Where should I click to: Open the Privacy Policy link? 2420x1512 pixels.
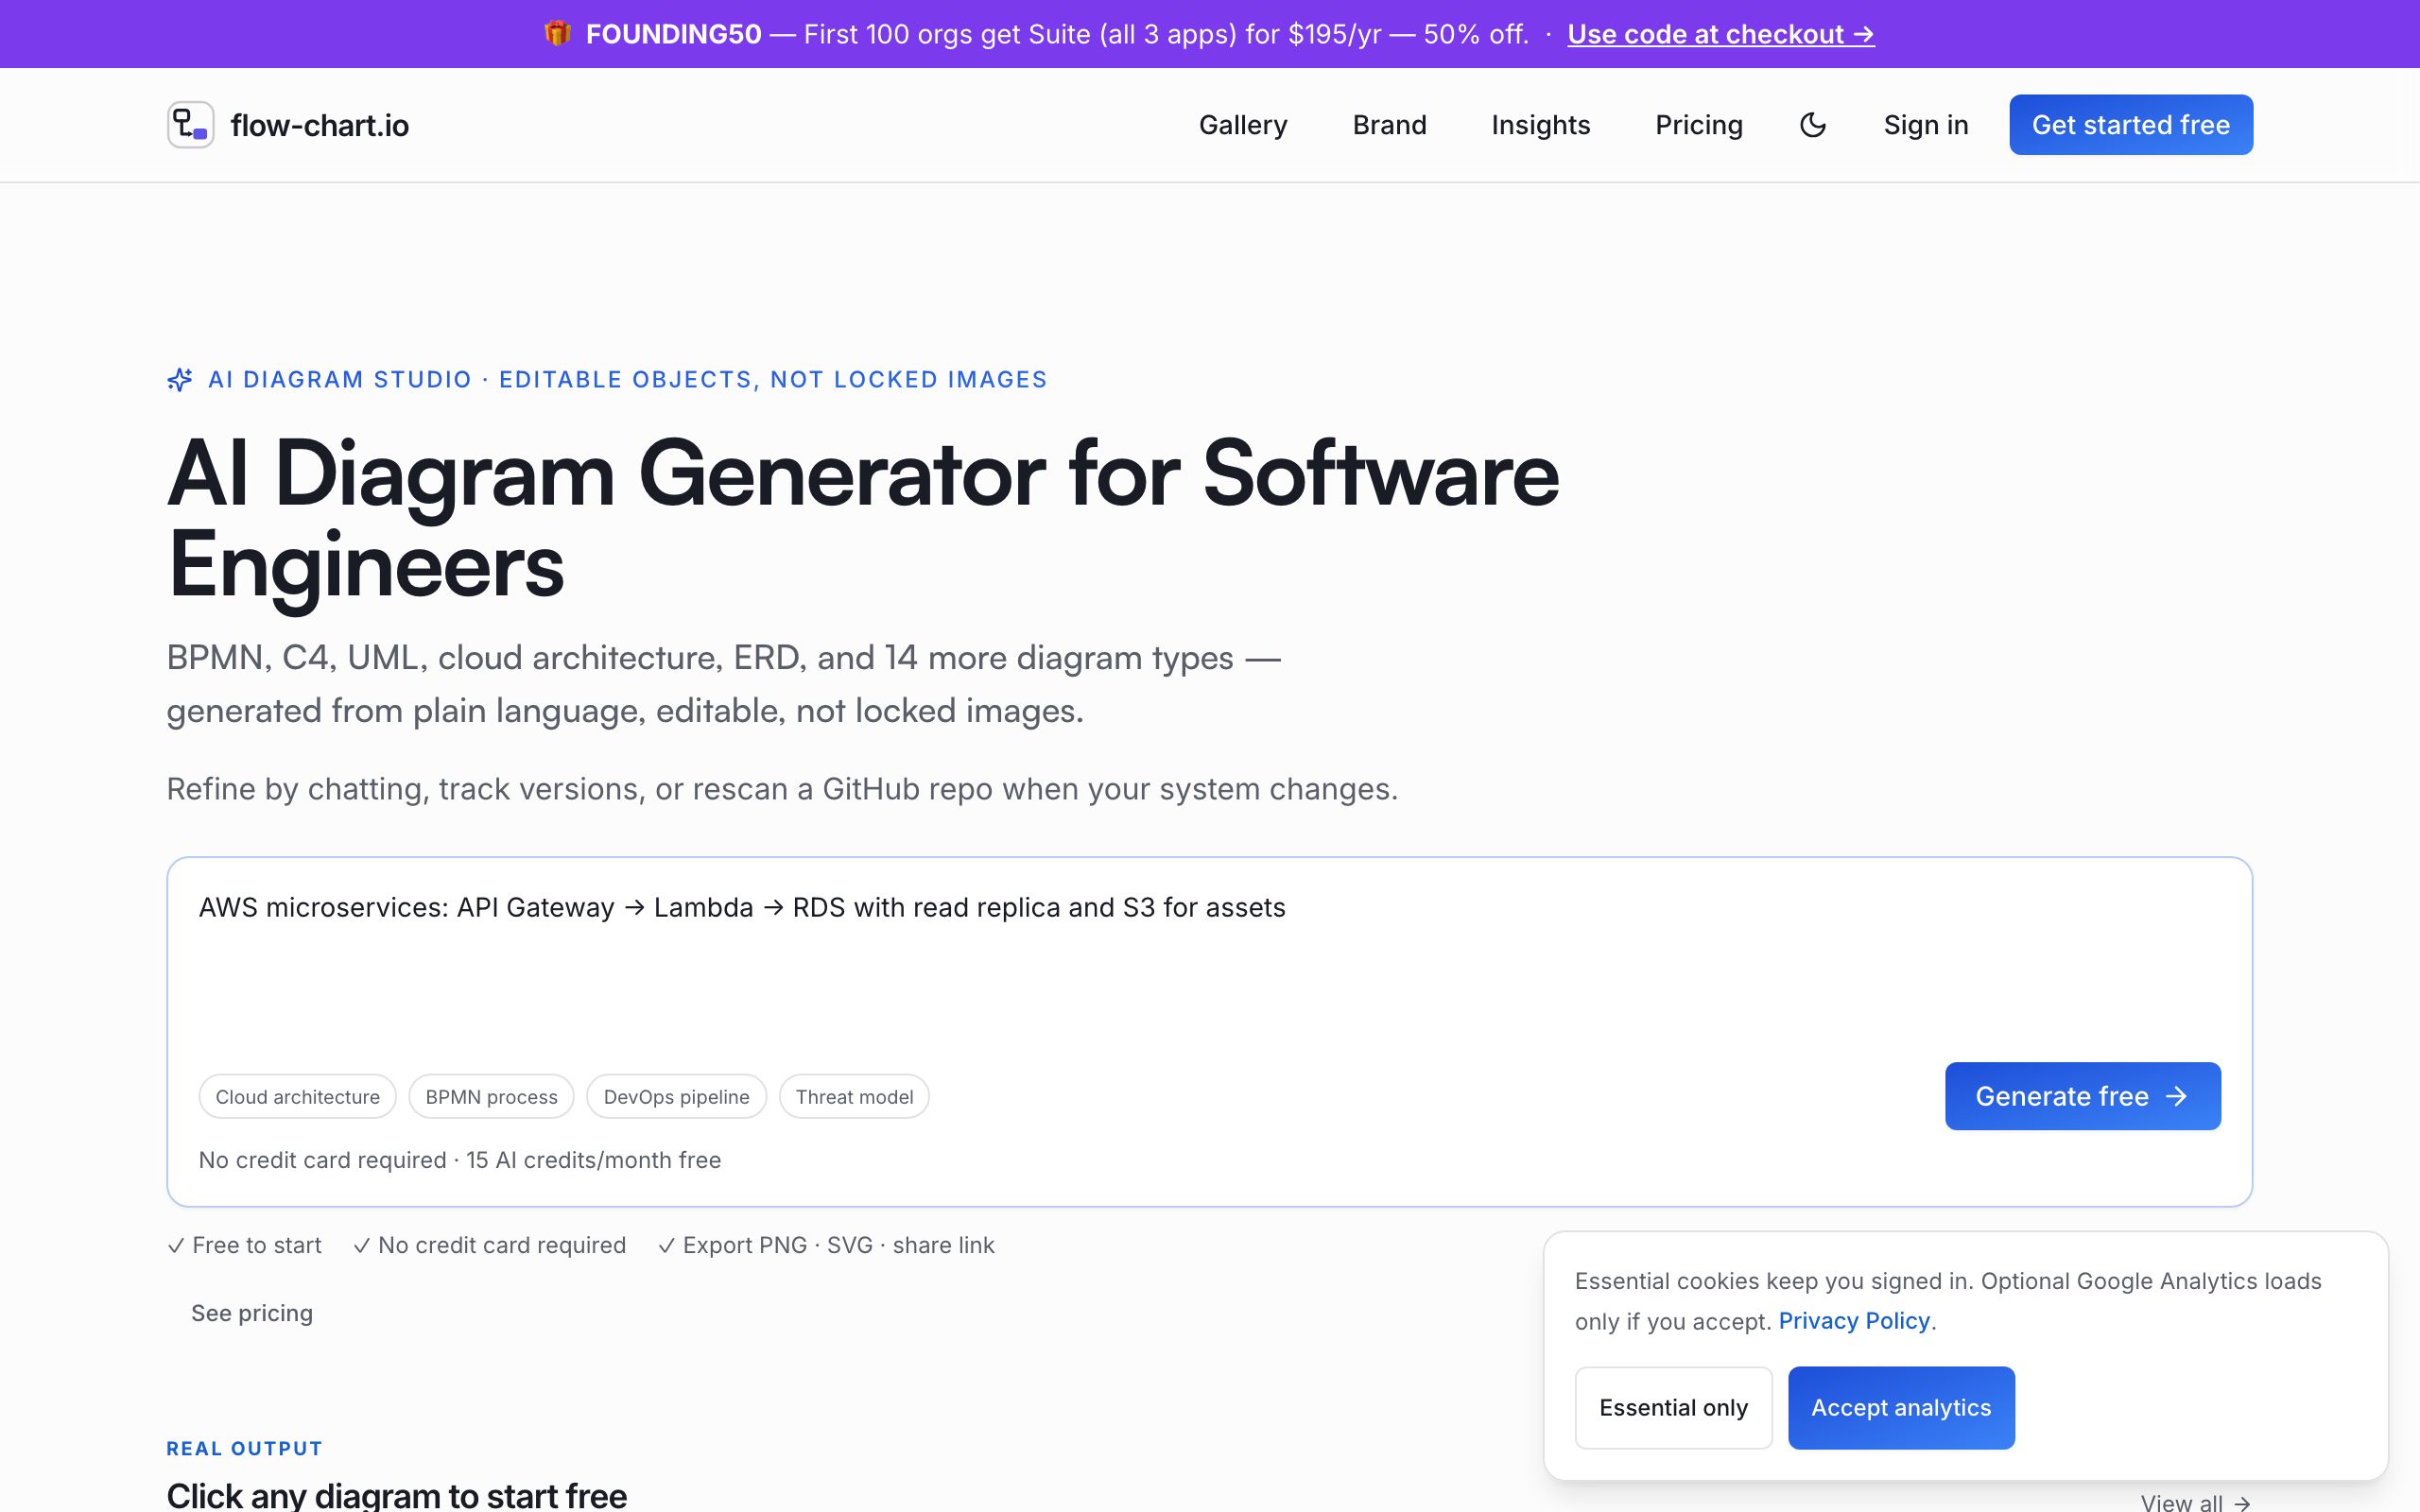point(1853,1321)
